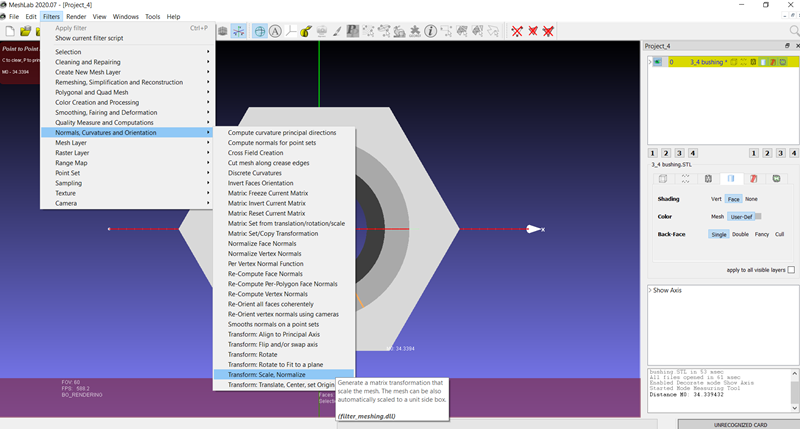This screenshot has height=429, width=800.
Task: Open the green selection render tab icon
Action: pos(776,179)
